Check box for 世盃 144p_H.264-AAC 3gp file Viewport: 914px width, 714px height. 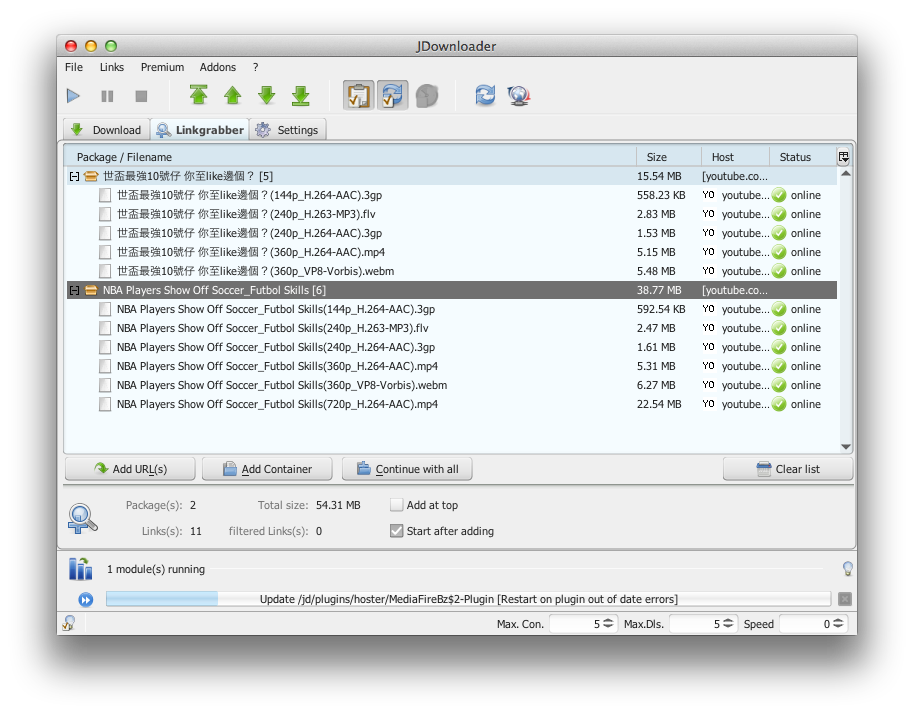pyautogui.click(x=105, y=195)
